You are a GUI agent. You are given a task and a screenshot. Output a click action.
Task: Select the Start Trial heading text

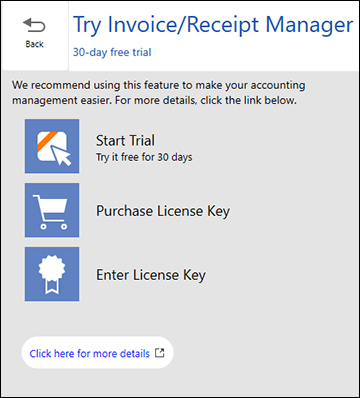(125, 140)
